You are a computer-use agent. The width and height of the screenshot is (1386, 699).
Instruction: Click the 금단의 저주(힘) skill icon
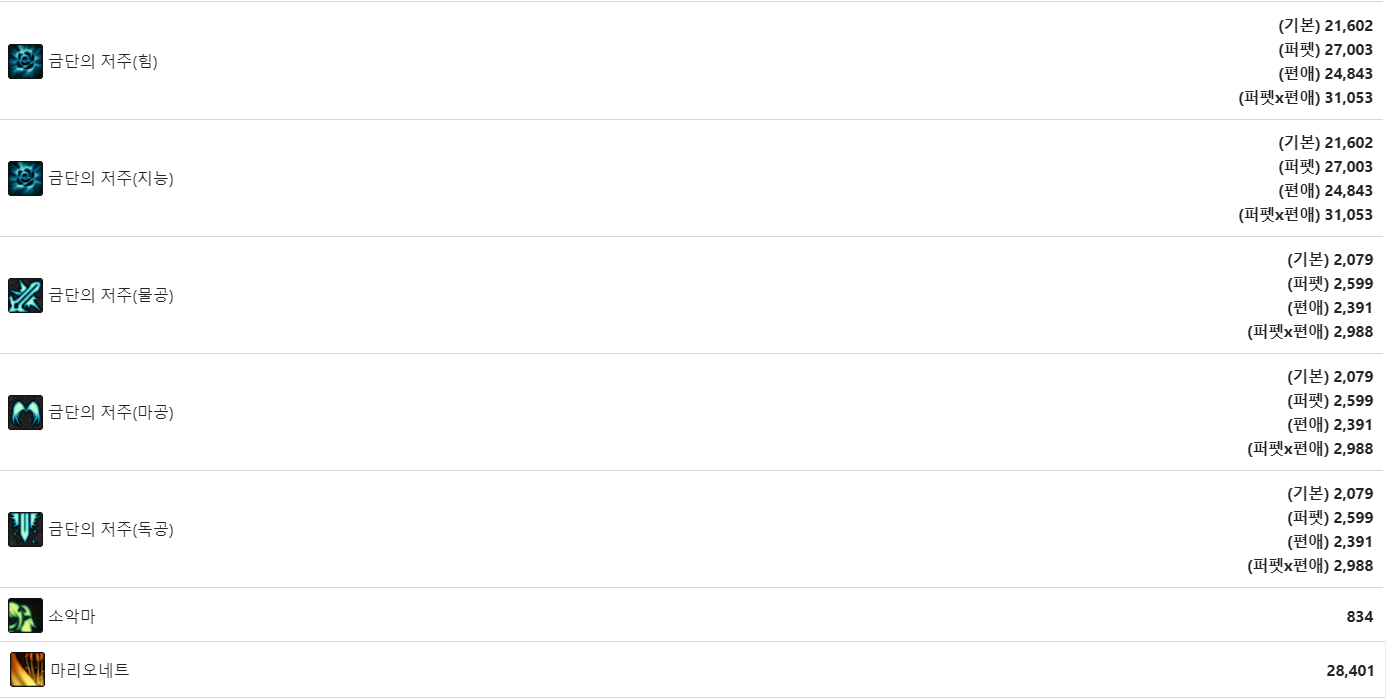coord(25,61)
